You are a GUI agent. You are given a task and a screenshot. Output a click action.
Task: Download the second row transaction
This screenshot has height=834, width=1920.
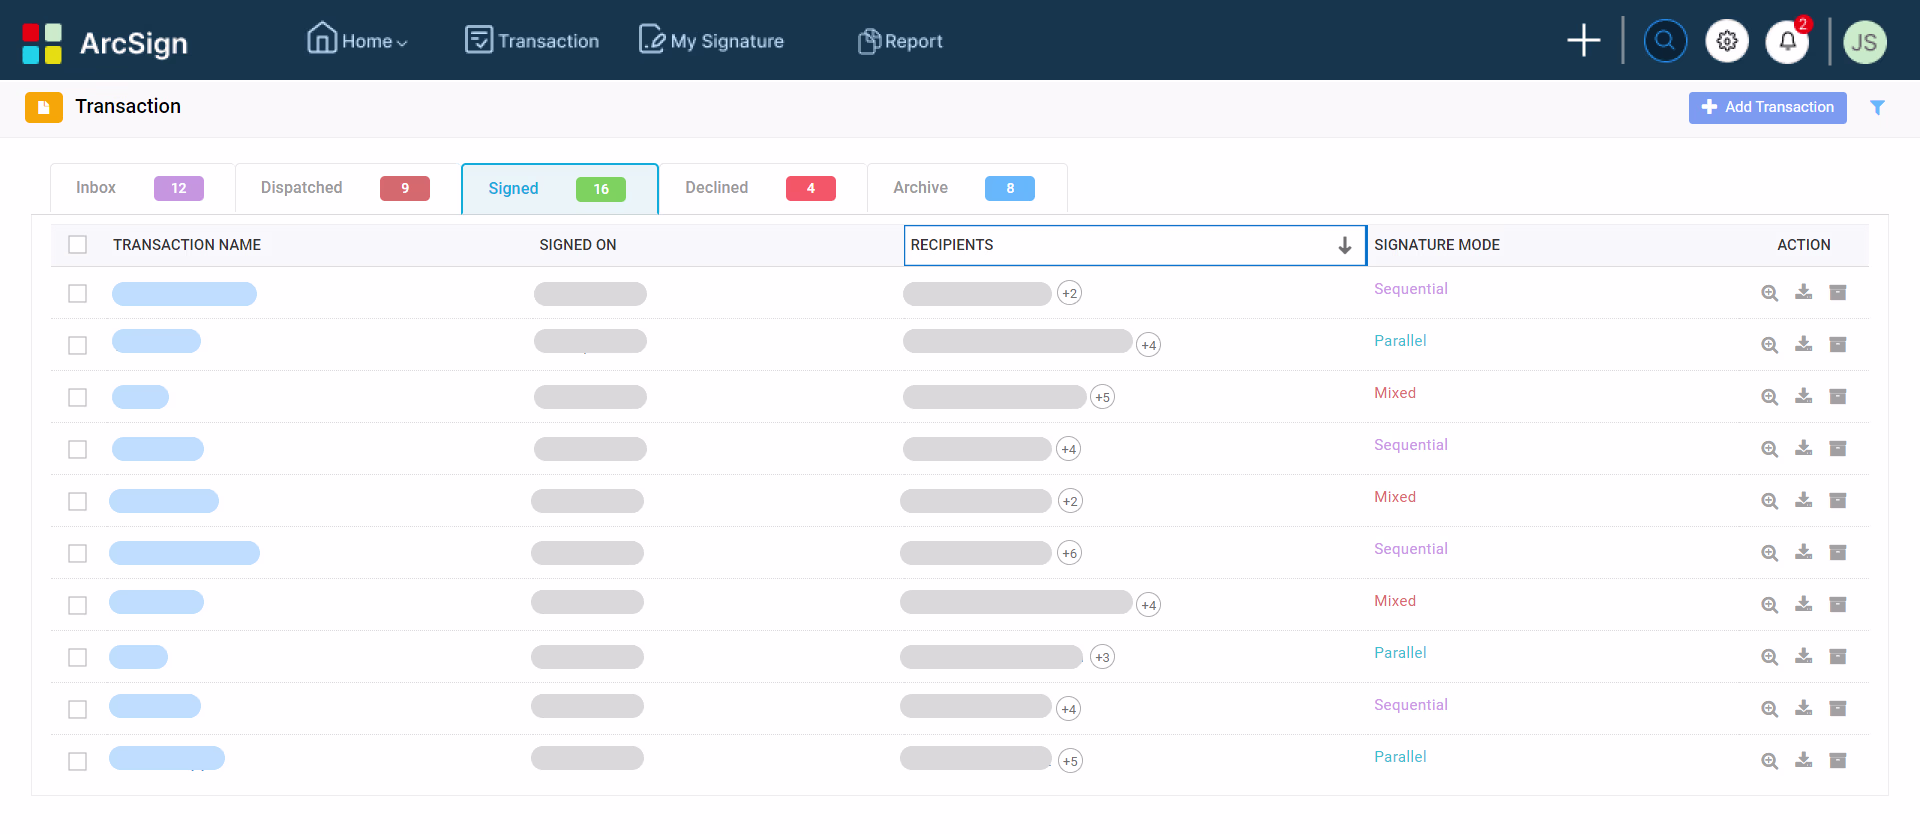click(1803, 344)
